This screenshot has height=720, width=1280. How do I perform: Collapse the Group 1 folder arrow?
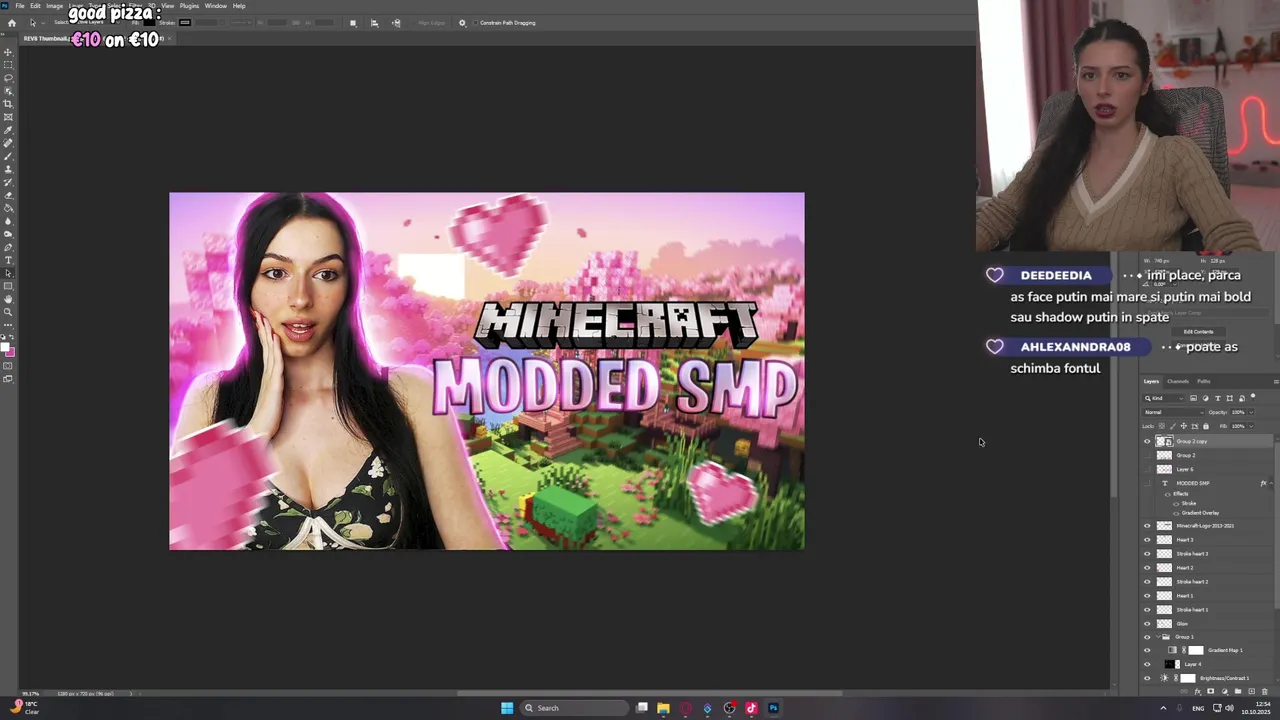click(x=1158, y=637)
